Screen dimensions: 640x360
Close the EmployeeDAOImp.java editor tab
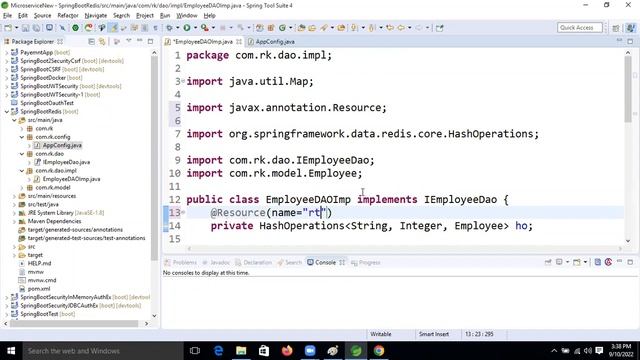coord(239,42)
